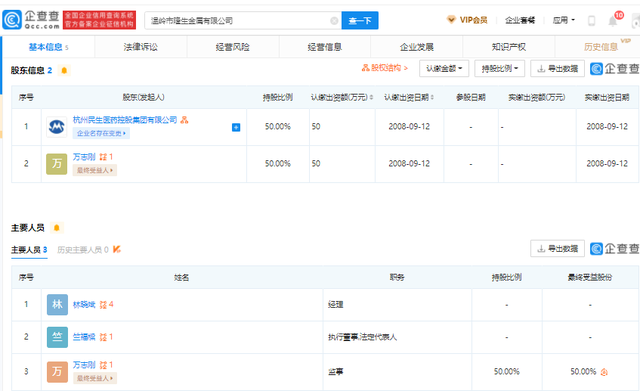Switch to the 企业发展 tab
The width and height of the screenshot is (640, 391).
[416, 47]
